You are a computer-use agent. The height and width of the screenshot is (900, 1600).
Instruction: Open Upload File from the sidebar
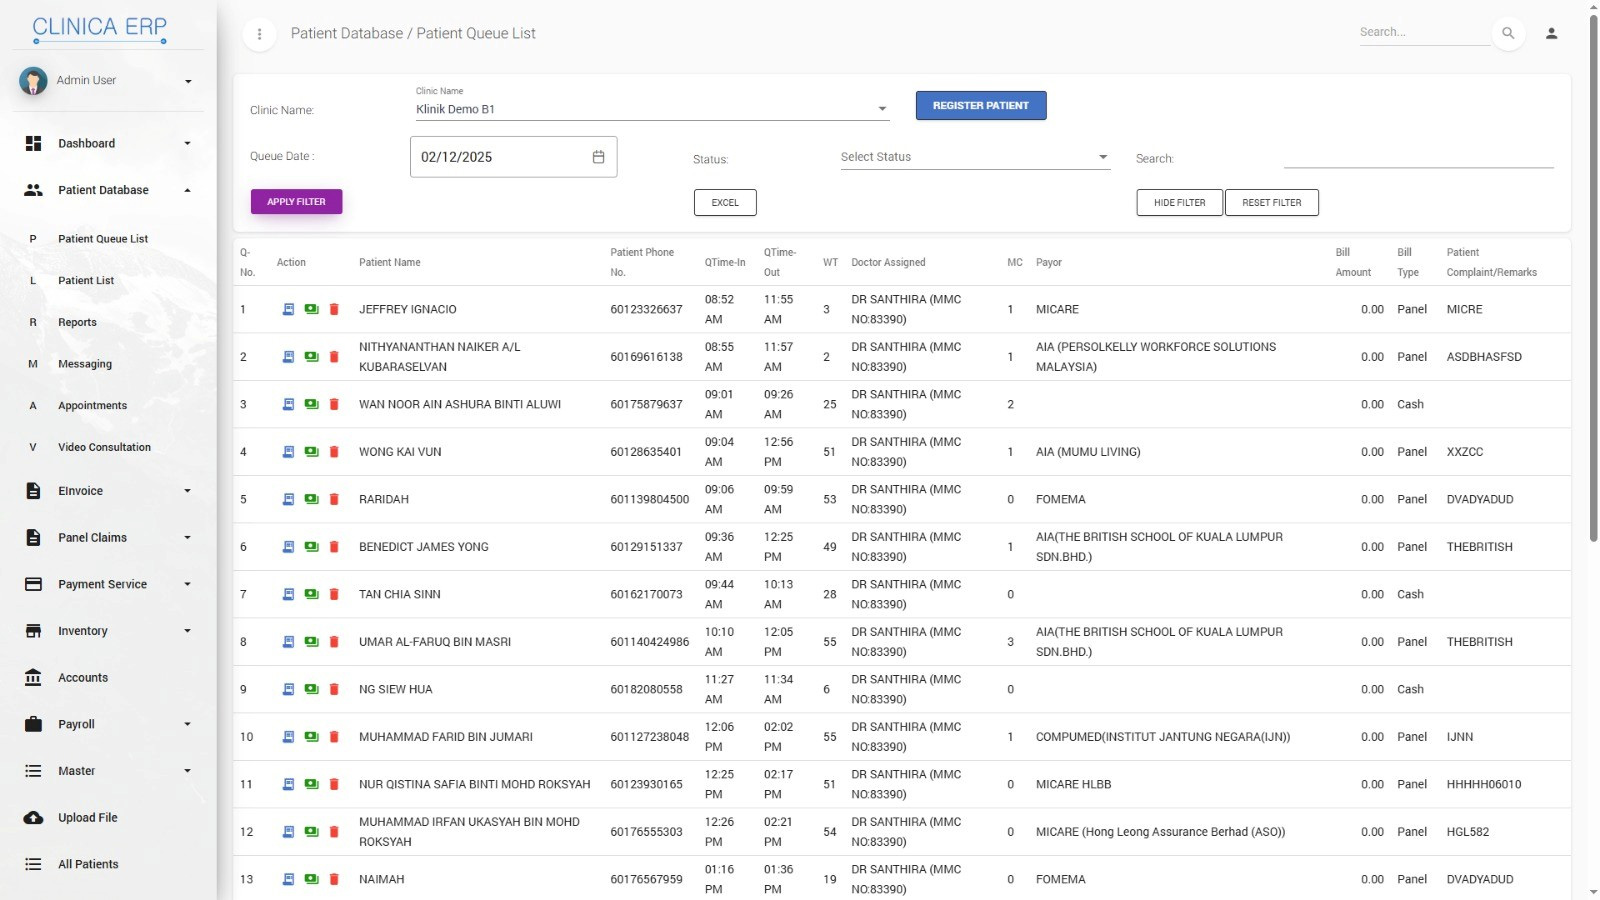tap(88, 818)
